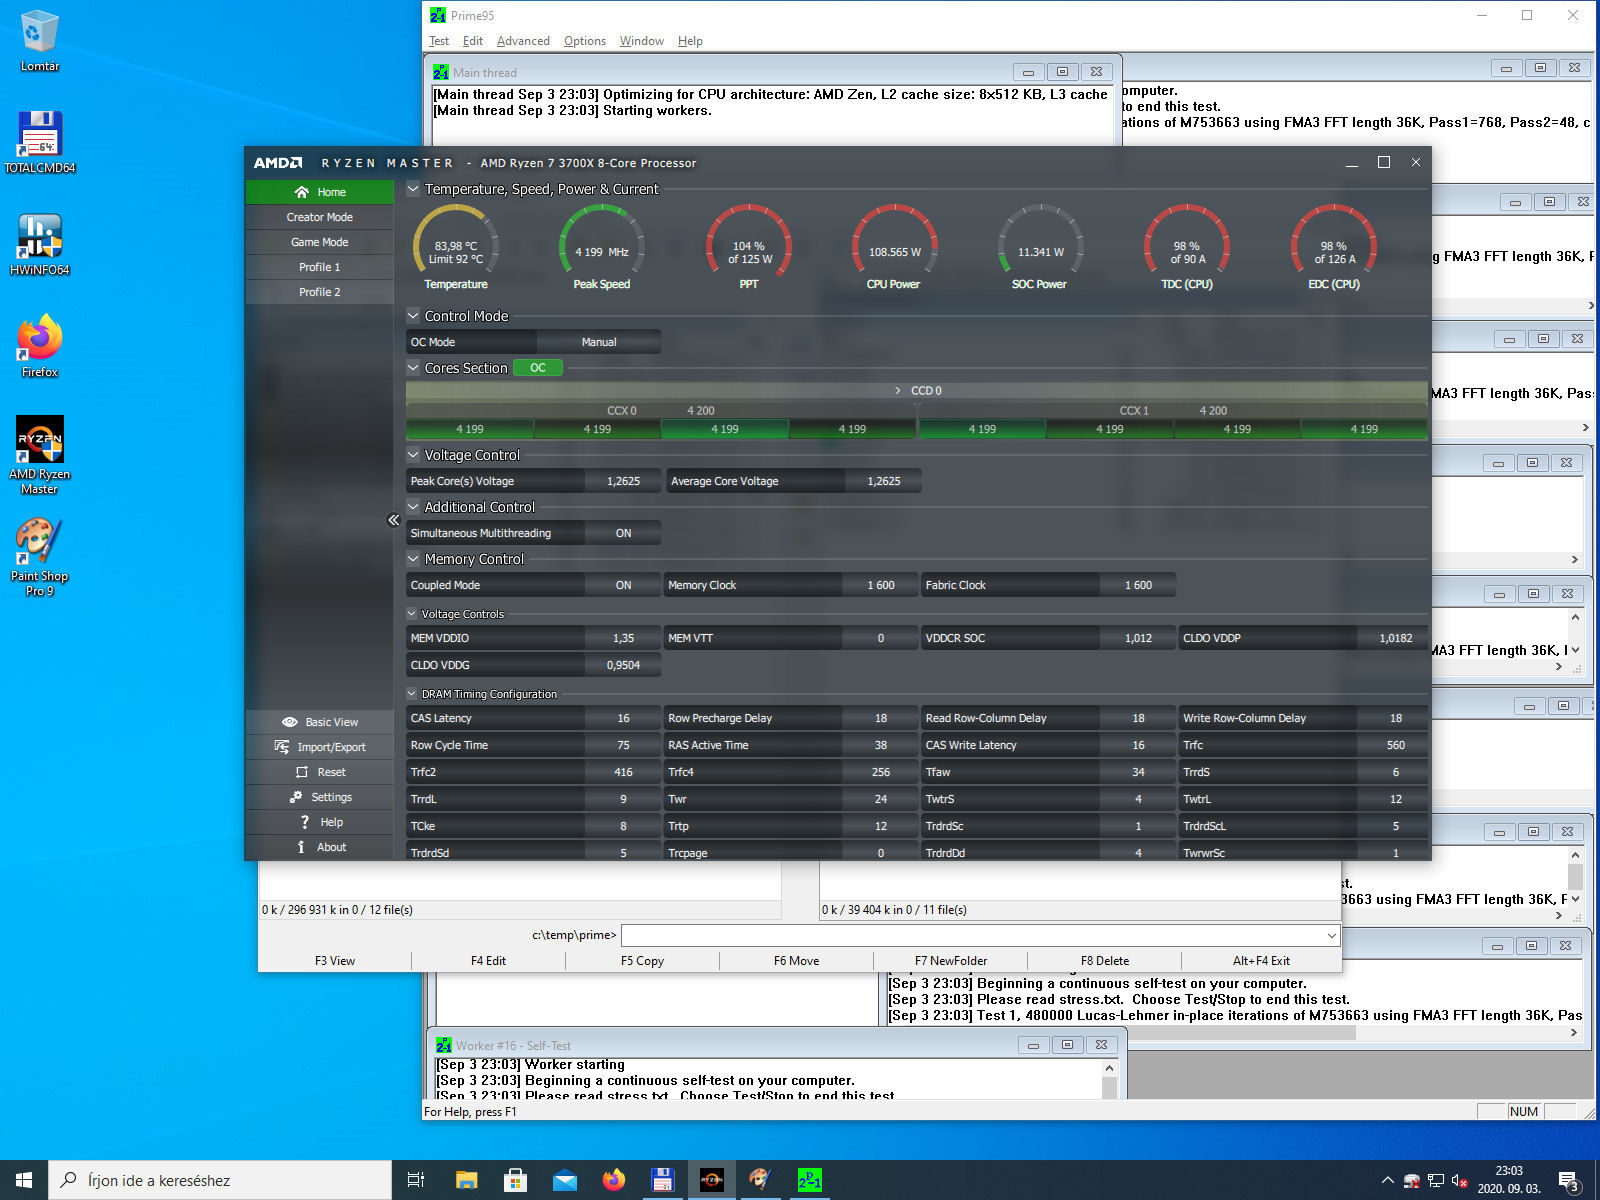Click F4 Edit in Total Commander
Viewport: 1600px width, 1200px height.
488,961
